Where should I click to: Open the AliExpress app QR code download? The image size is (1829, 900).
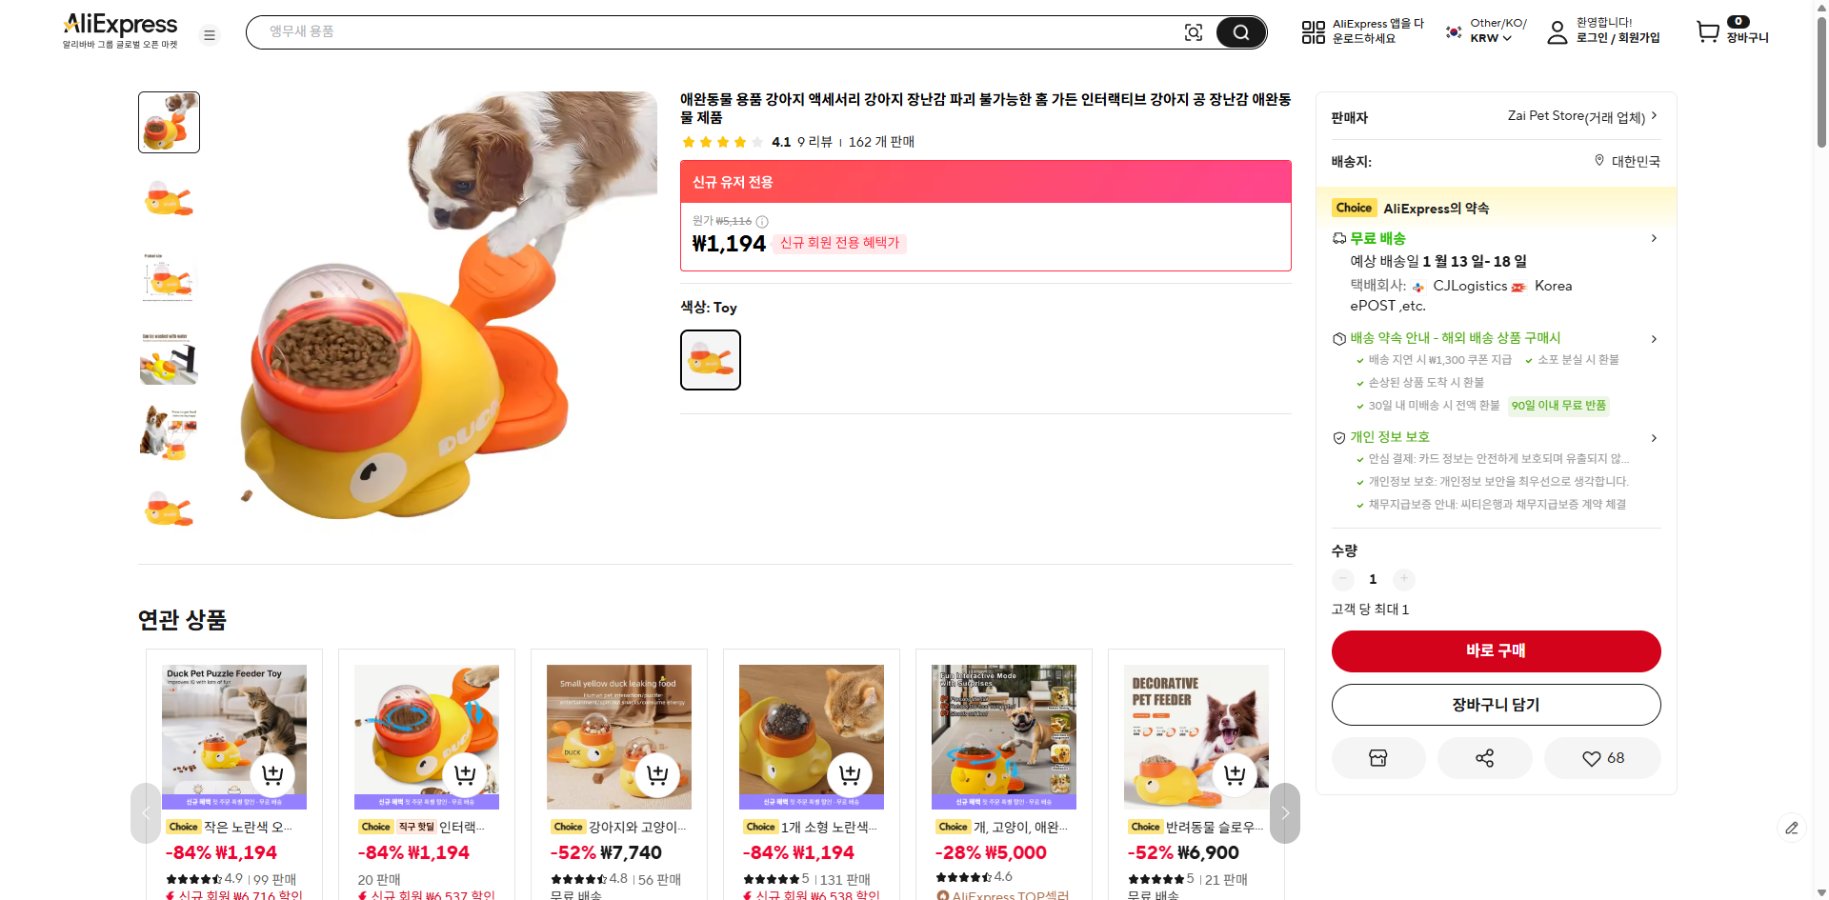pyautogui.click(x=1313, y=32)
